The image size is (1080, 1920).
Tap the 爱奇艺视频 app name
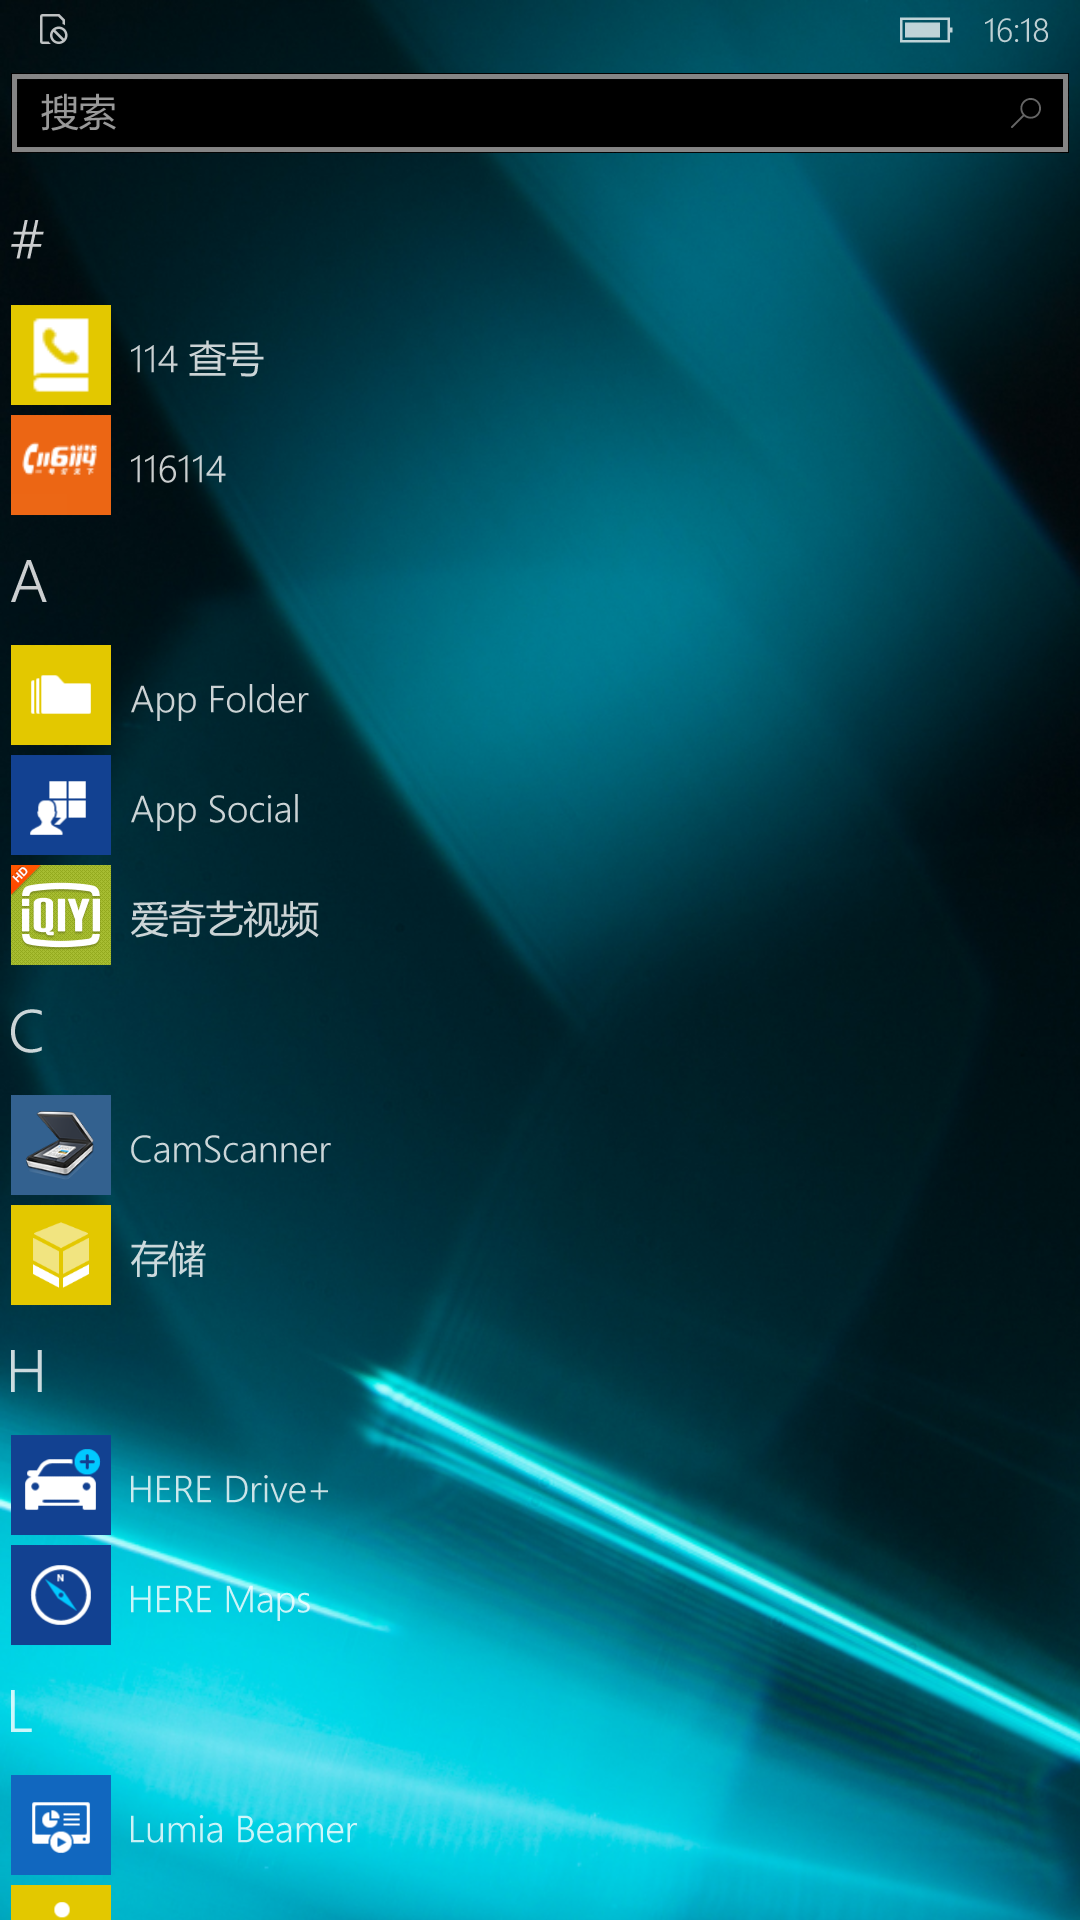point(225,920)
